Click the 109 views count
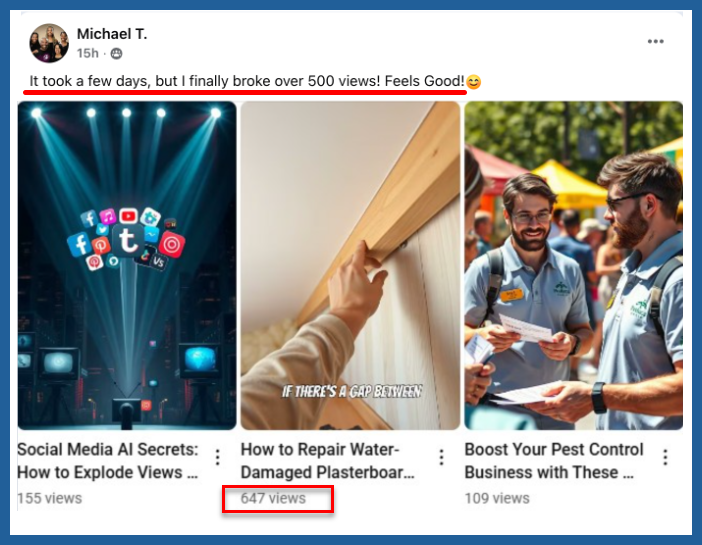The width and height of the screenshot is (702, 545). 497,498
